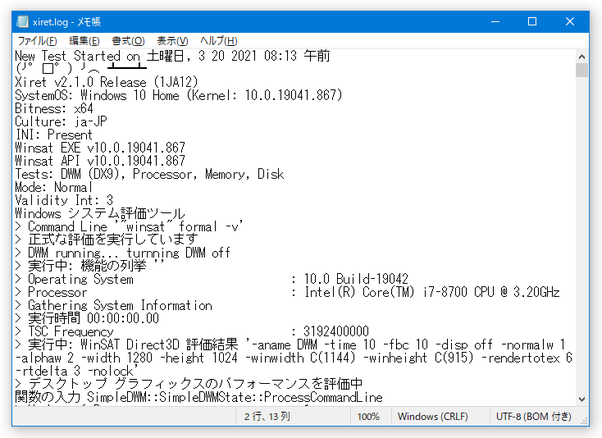The image size is (602, 438).
Task: Click the line 'New Test Started on'
Action: click(x=172, y=56)
